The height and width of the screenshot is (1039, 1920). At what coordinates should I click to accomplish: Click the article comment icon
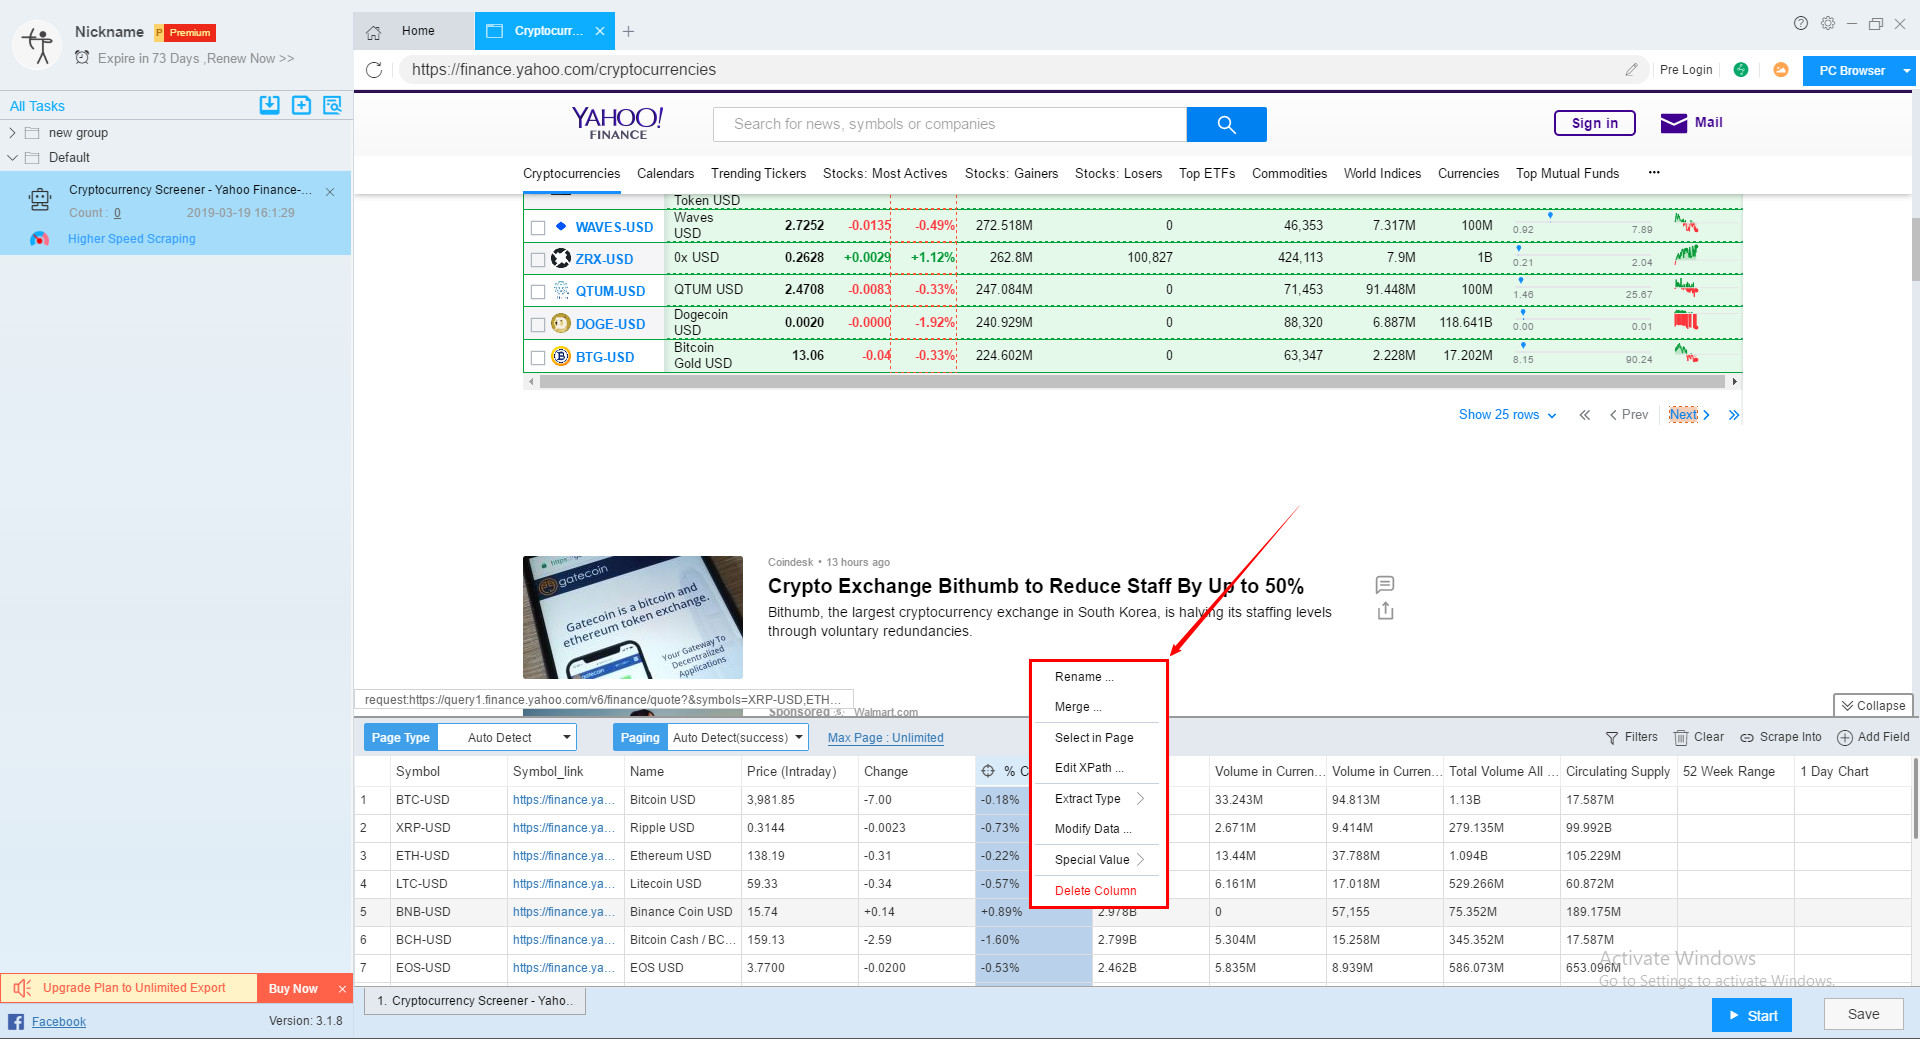click(x=1385, y=584)
